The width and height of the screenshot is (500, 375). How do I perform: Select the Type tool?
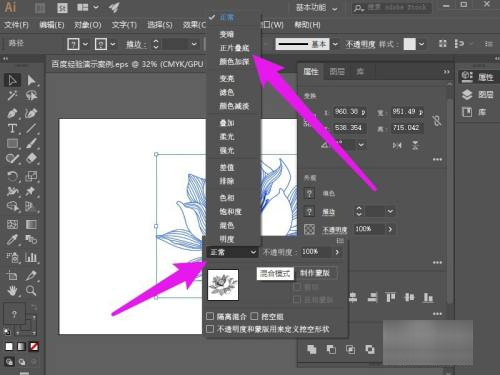pyautogui.click(x=12, y=128)
